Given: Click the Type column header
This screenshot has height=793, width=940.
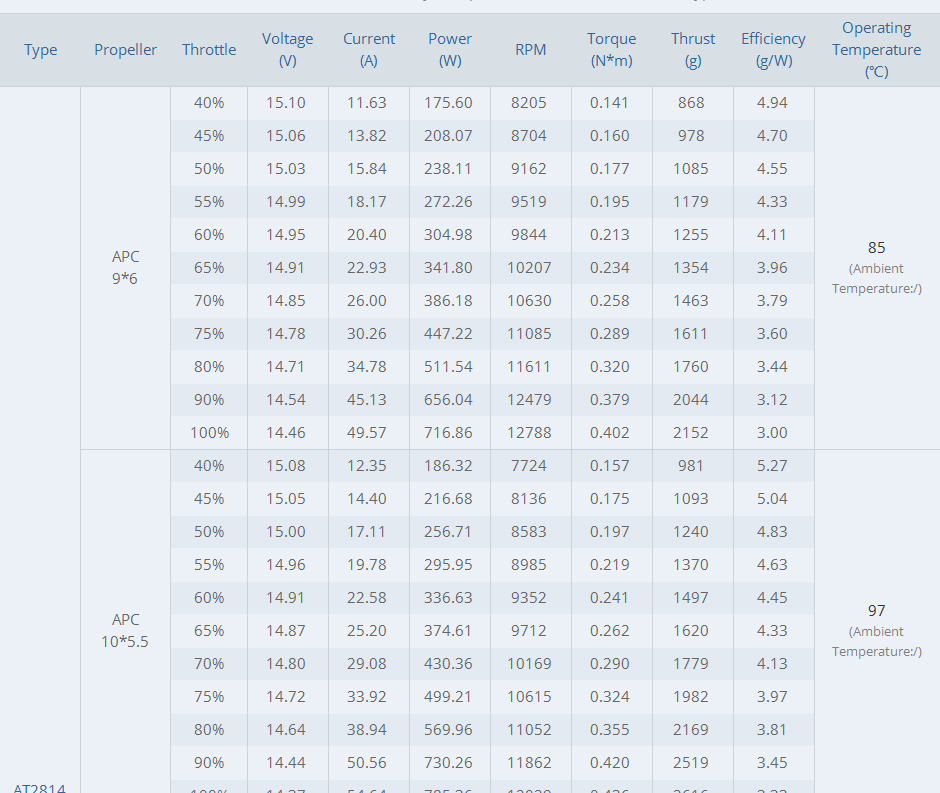Looking at the screenshot, I should [x=40, y=50].
